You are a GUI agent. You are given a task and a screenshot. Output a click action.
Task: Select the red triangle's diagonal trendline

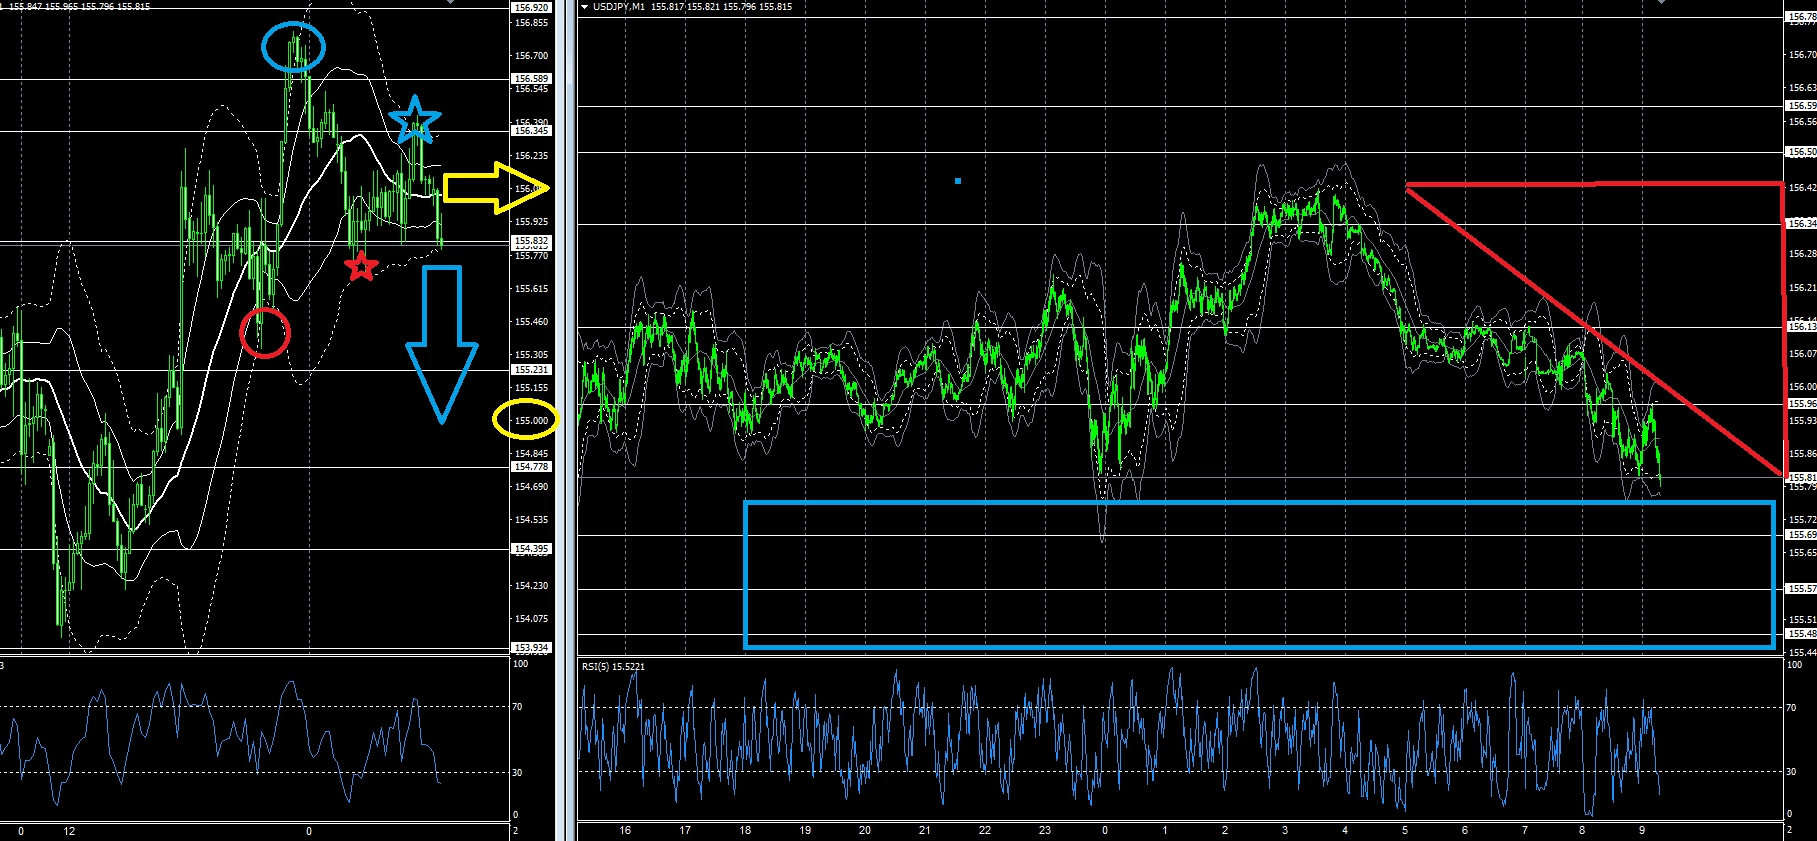click(1594, 329)
